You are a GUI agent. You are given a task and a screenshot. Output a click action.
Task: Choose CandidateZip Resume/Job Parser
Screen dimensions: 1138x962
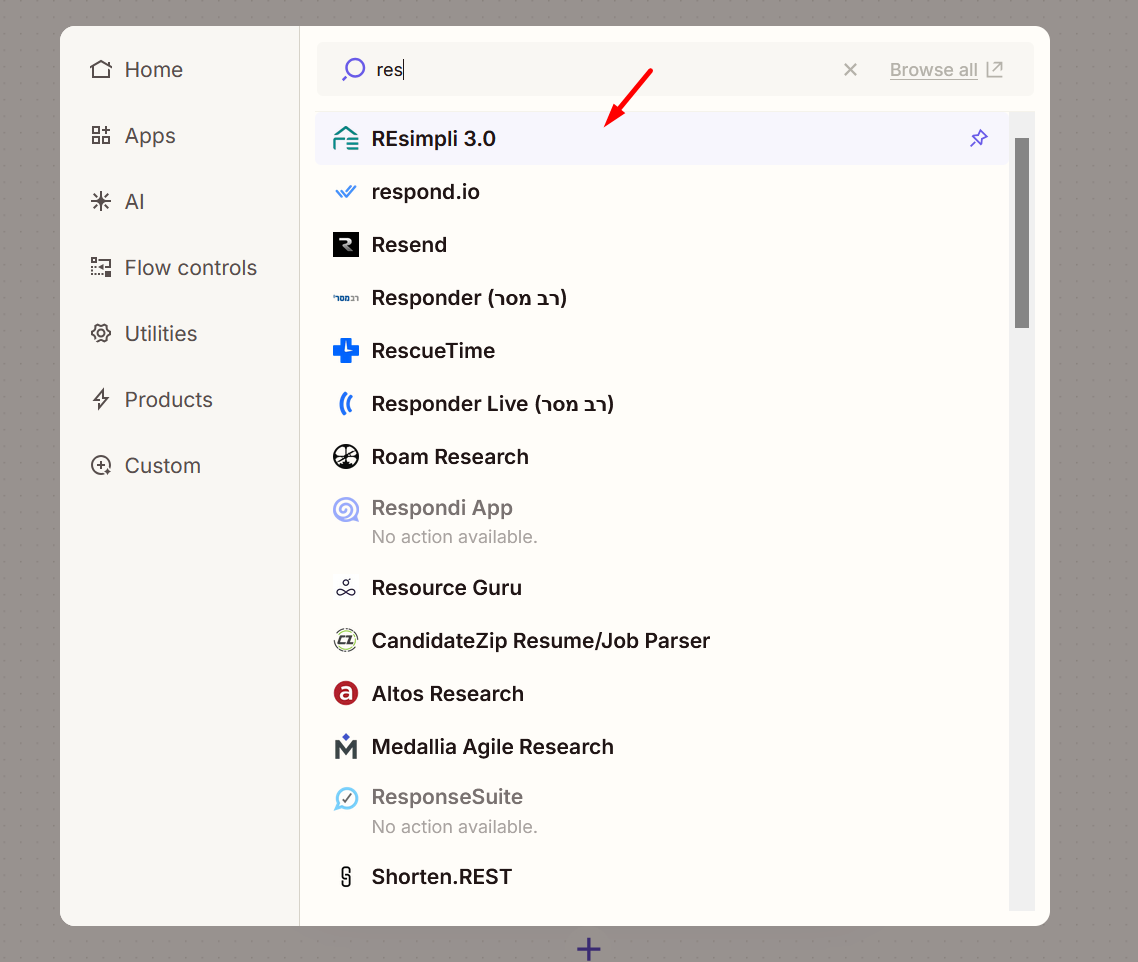[661, 640]
